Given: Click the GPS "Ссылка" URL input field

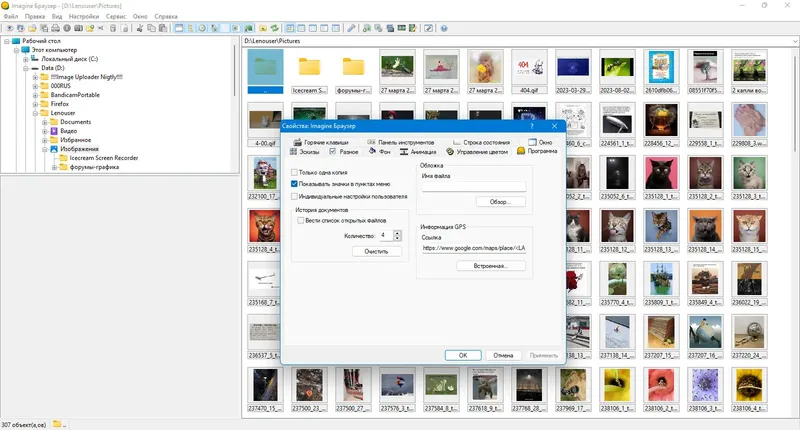Looking at the screenshot, I should [473, 248].
